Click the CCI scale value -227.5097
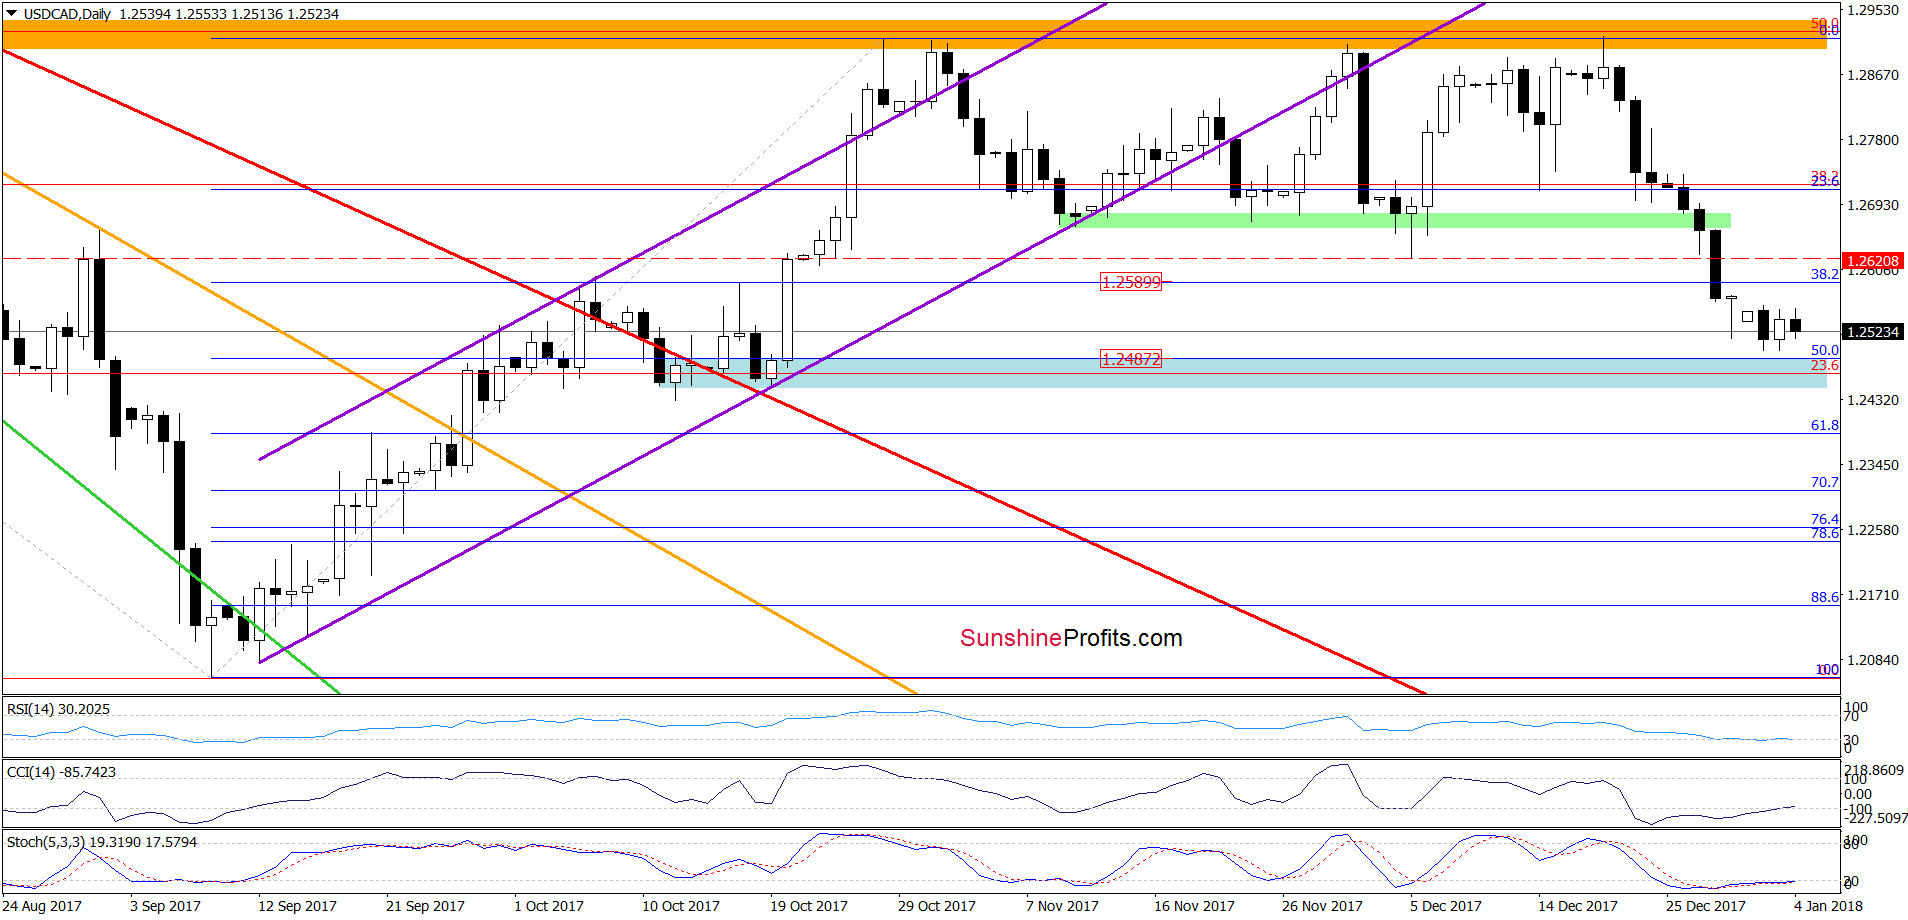This screenshot has height=920, width=1908. [1875, 818]
